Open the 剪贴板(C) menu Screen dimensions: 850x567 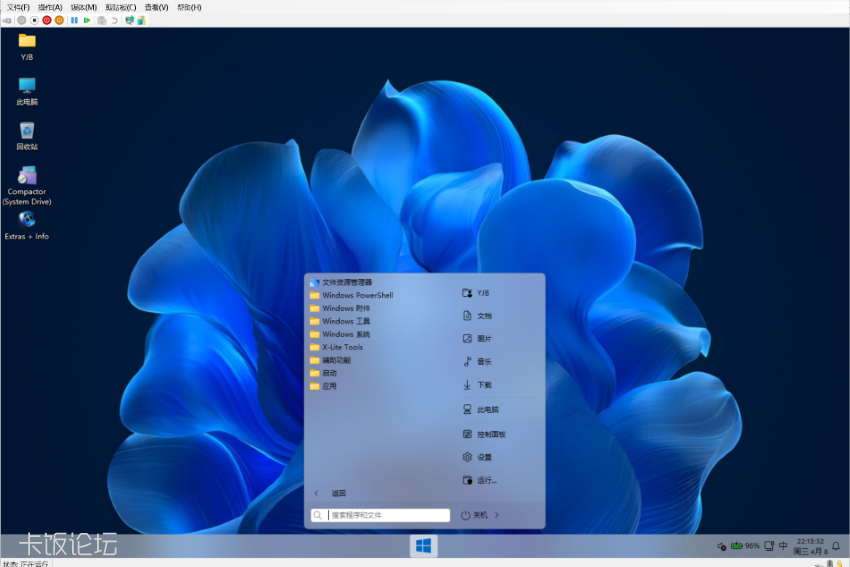tap(120, 7)
